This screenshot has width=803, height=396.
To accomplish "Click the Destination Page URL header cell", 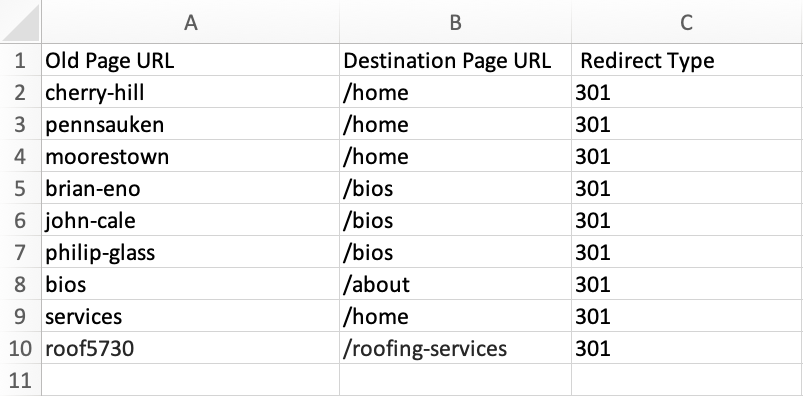I will click(x=455, y=60).
